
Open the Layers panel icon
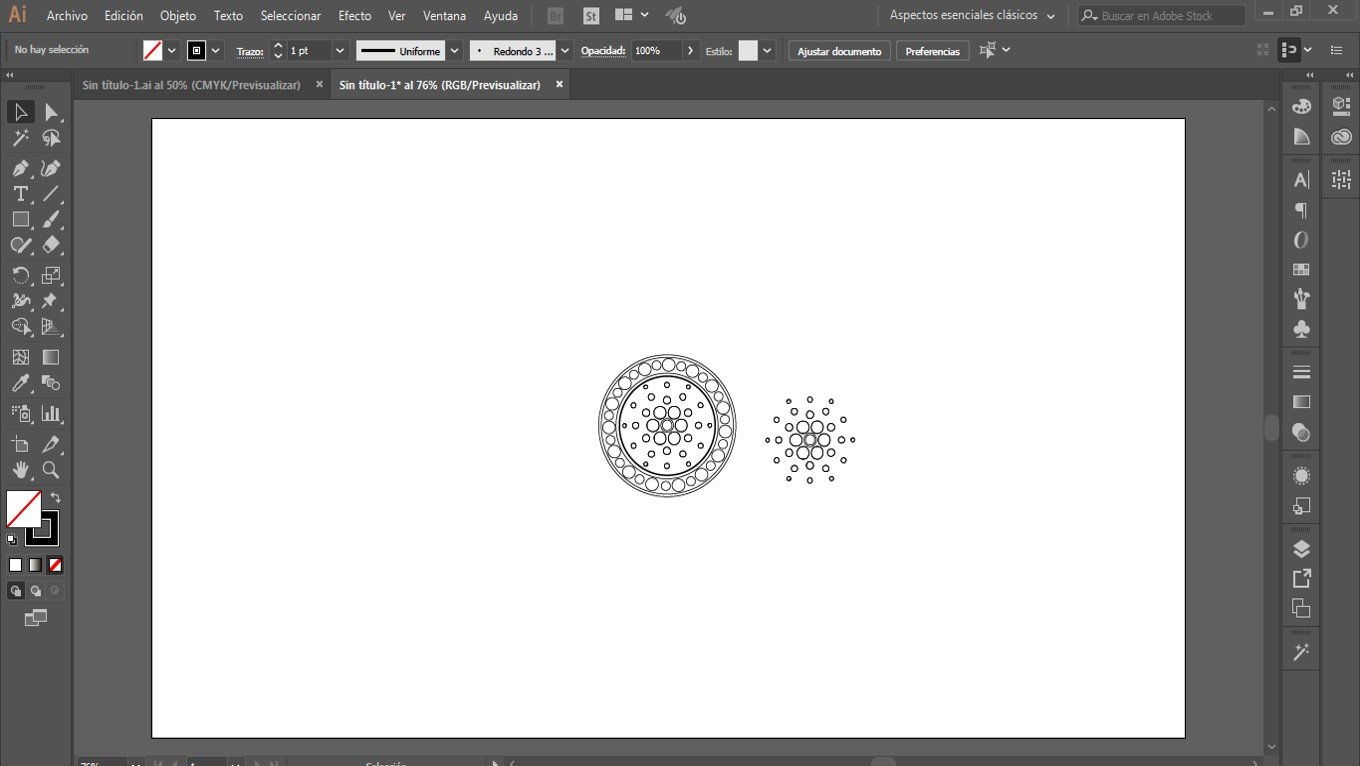pyautogui.click(x=1301, y=548)
